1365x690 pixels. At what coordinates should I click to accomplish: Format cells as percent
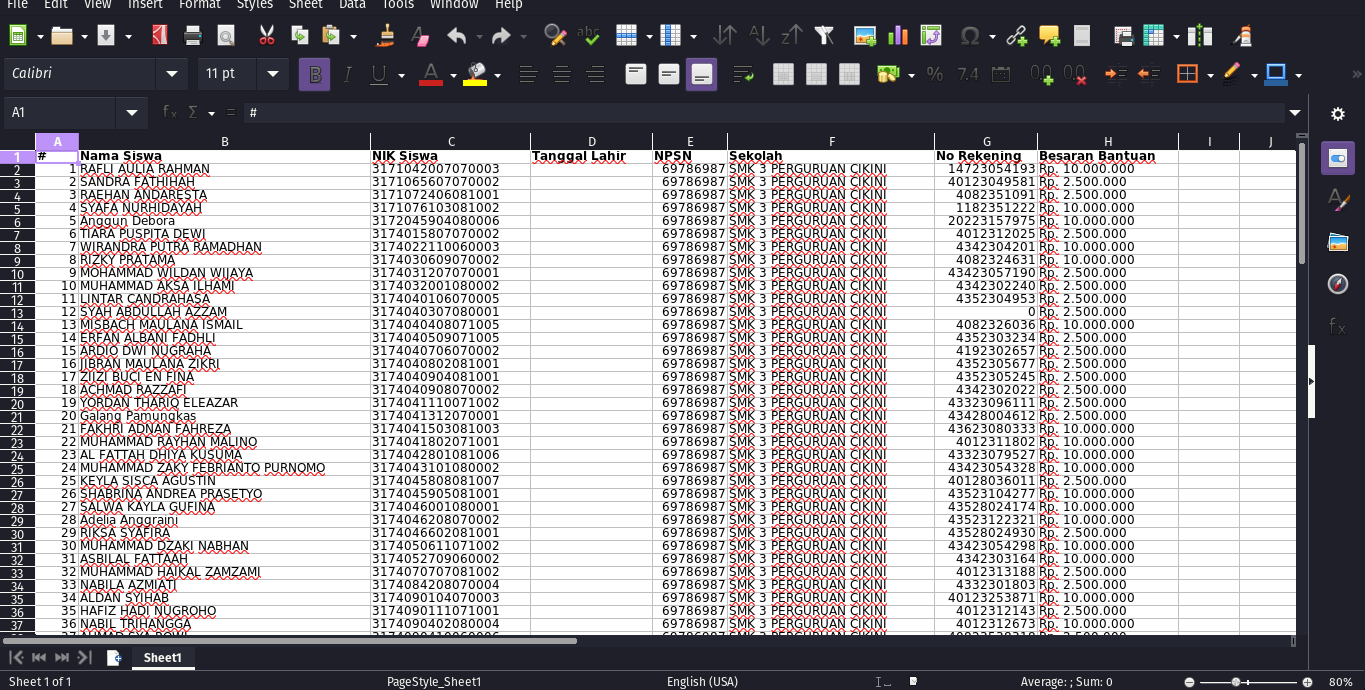click(934, 74)
